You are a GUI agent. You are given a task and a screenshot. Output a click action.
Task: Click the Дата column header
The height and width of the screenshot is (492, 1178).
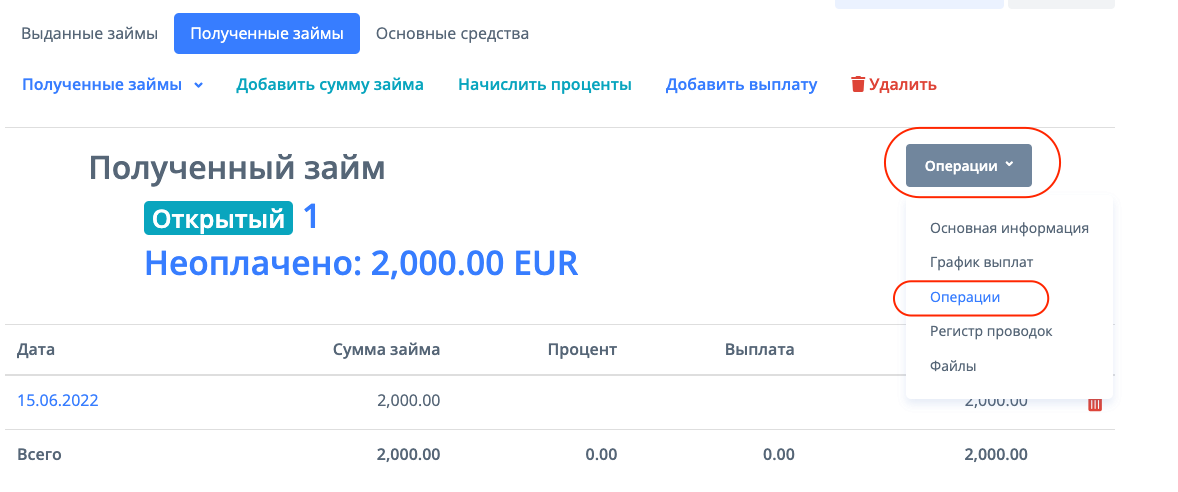click(36, 349)
